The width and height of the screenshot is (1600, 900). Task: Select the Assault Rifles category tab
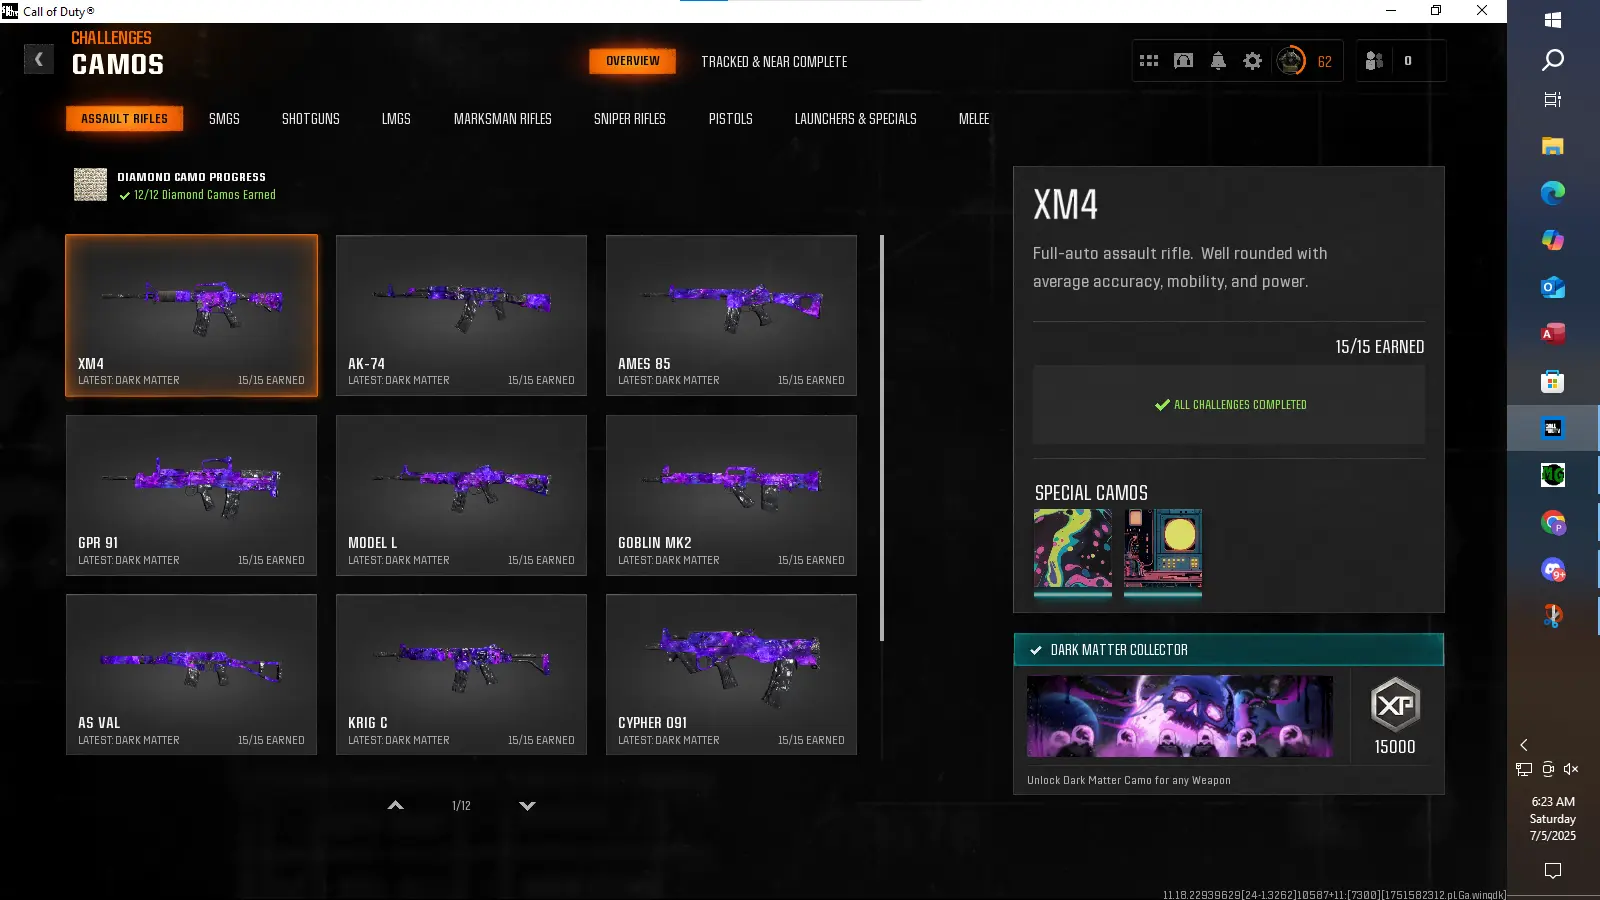tap(125, 119)
